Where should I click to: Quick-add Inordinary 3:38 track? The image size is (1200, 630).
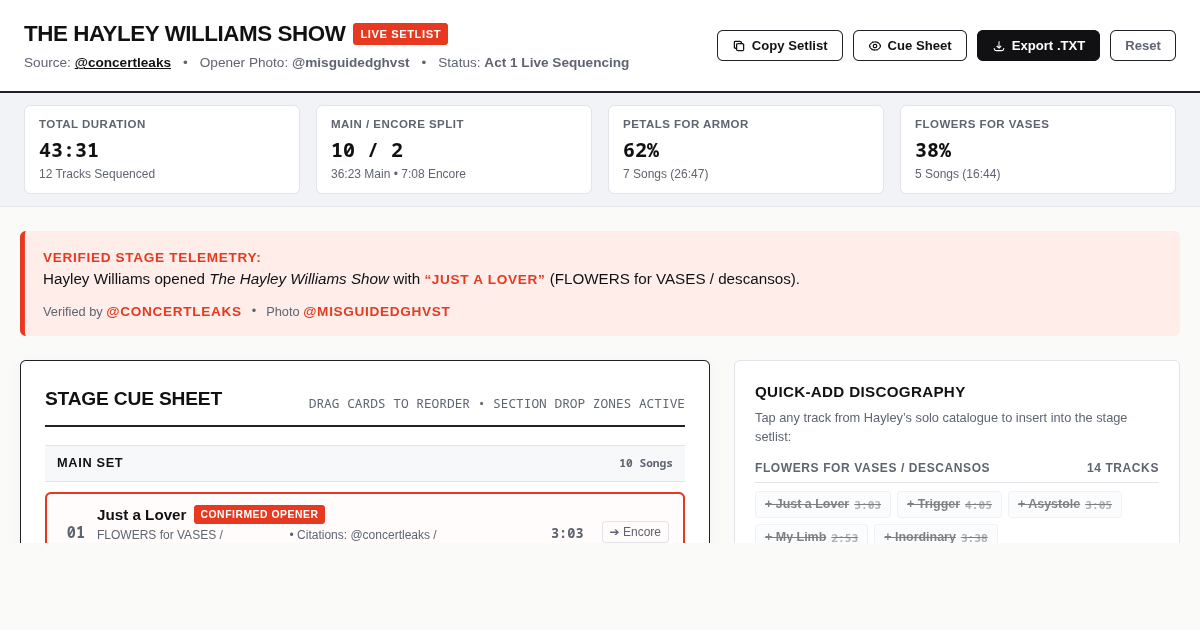pos(936,535)
